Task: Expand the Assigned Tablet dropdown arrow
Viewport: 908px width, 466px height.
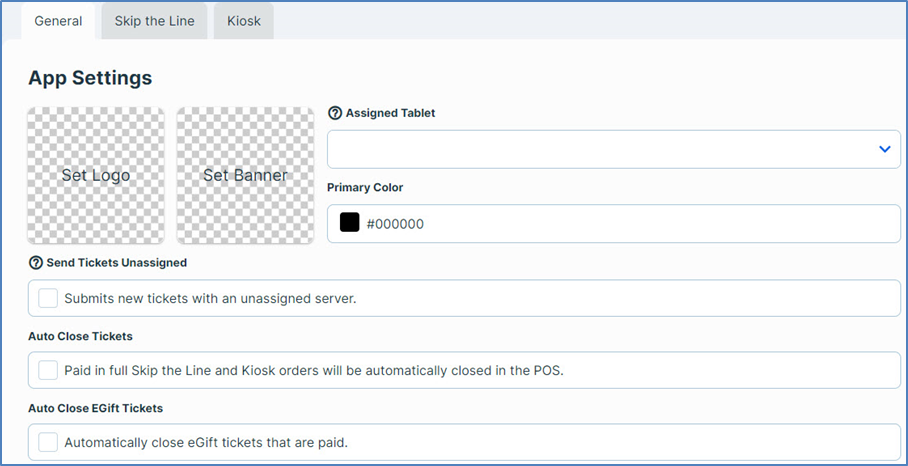Action: pos(884,149)
